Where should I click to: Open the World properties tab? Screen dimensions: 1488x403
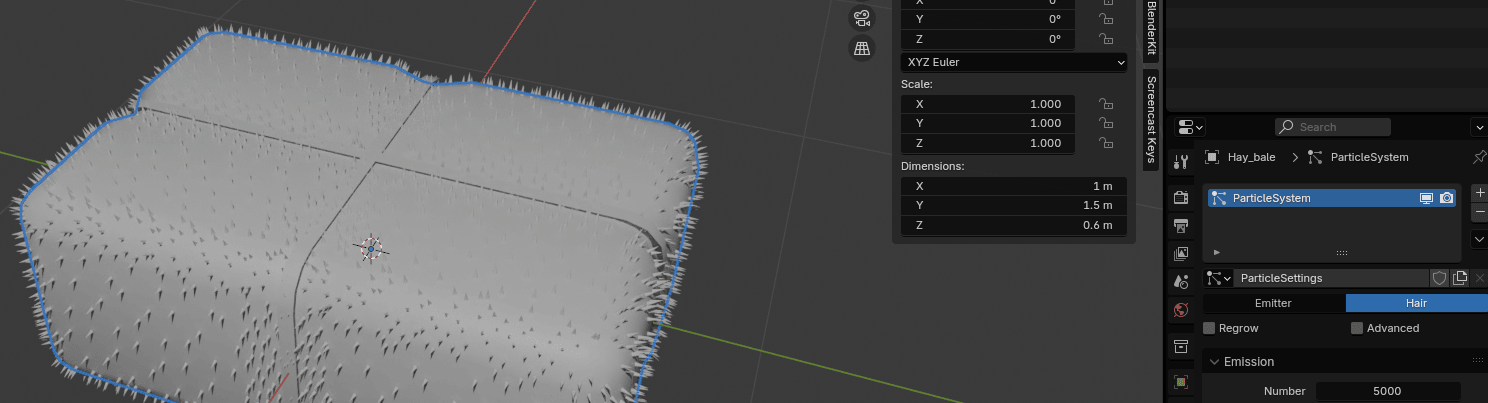pyautogui.click(x=1181, y=310)
